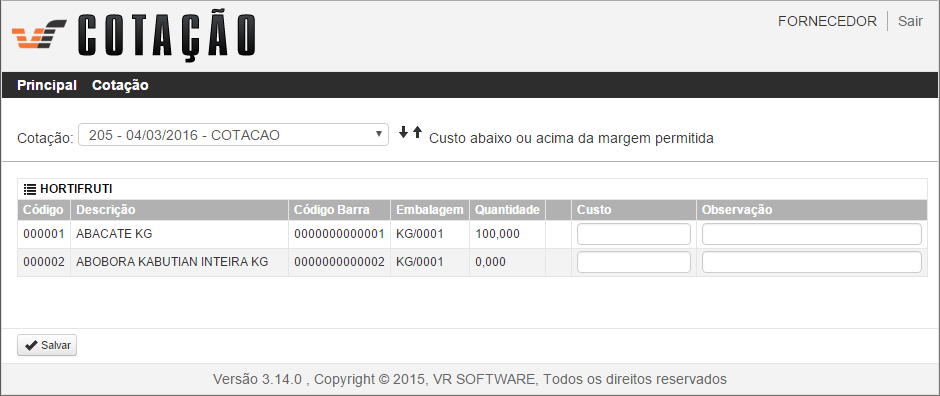This screenshot has height=396, width=940.
Task: Click quantity 0,000
Action: pyautogui.click(x=490, y=262)
